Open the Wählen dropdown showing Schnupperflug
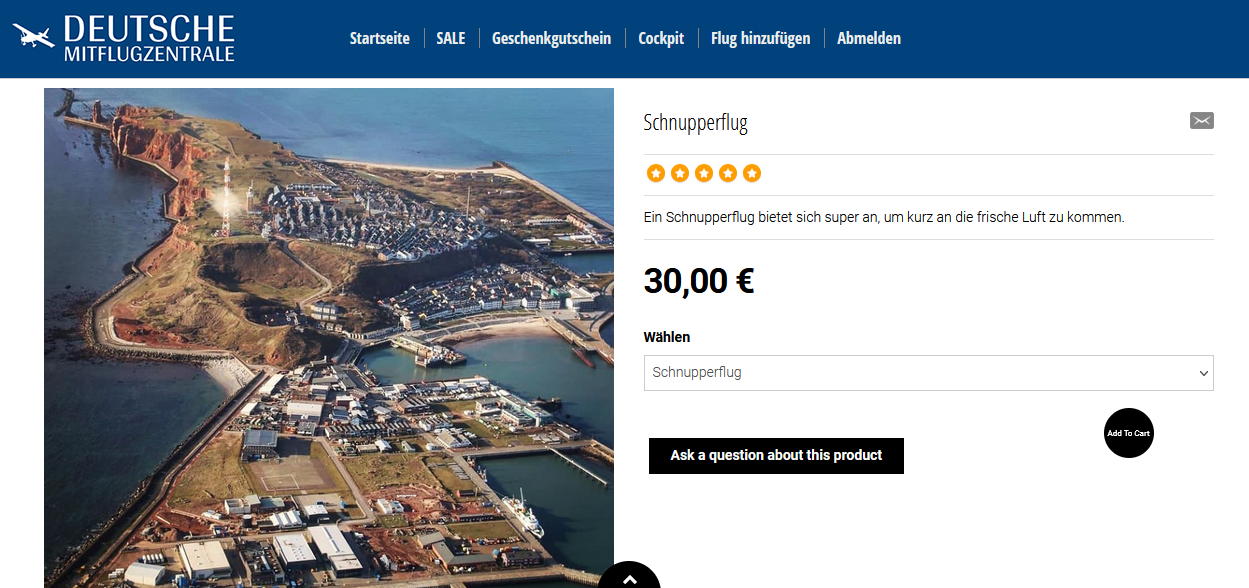This screenshot has width=1249, height=588. click(x=928, y=373)
